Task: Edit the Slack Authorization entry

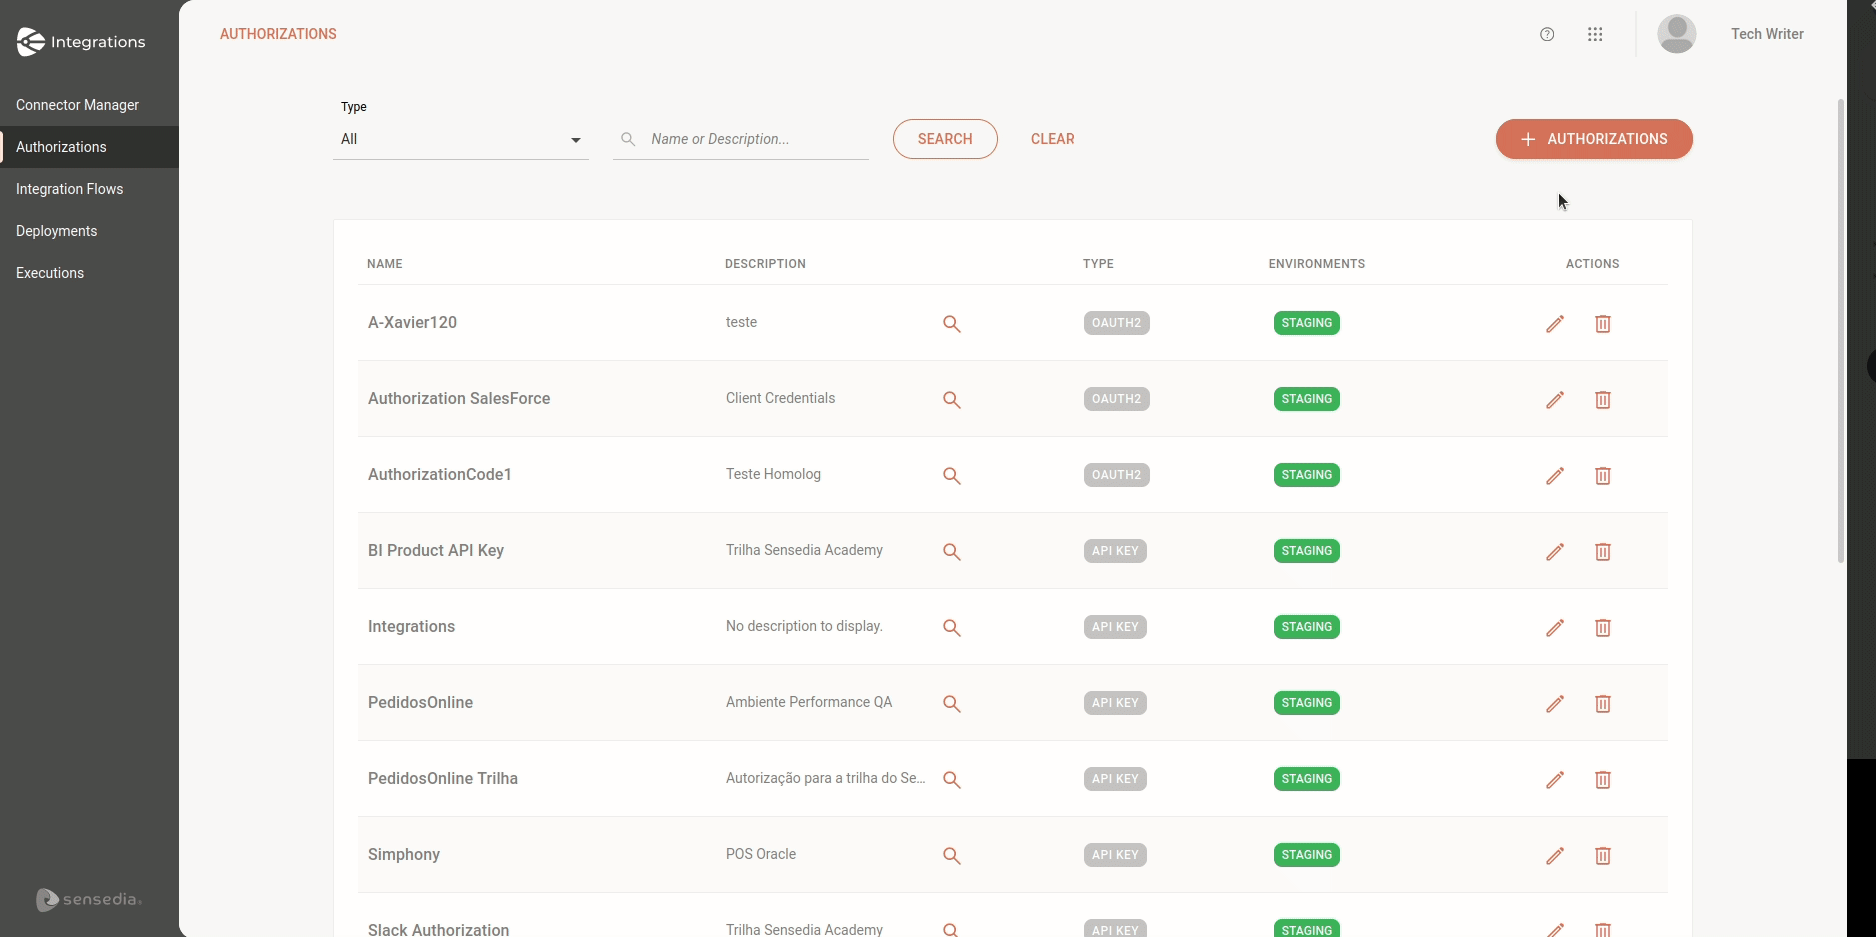Action: 1555,929
